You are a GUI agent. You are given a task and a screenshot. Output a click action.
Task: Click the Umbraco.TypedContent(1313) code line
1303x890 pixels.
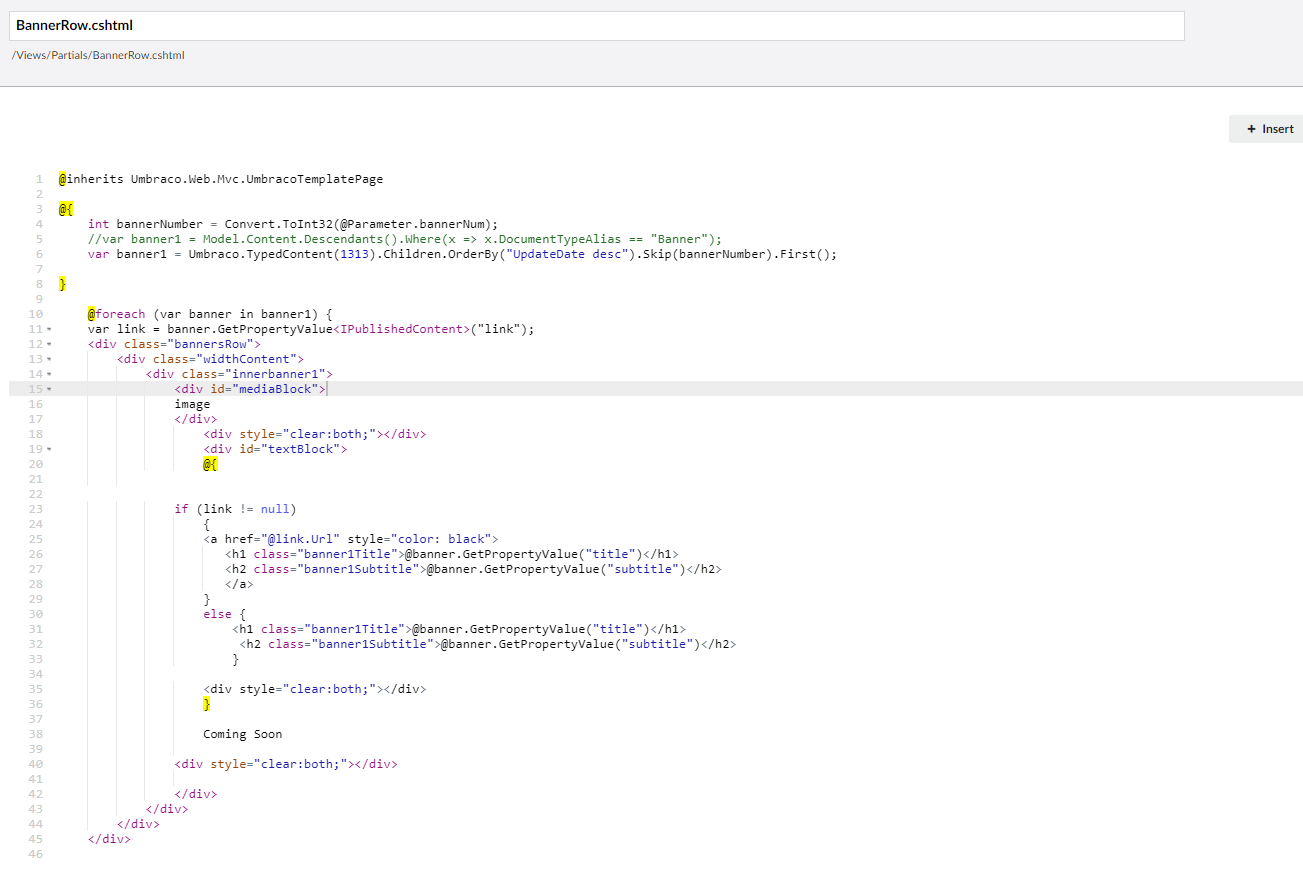[x=462, y=254]
